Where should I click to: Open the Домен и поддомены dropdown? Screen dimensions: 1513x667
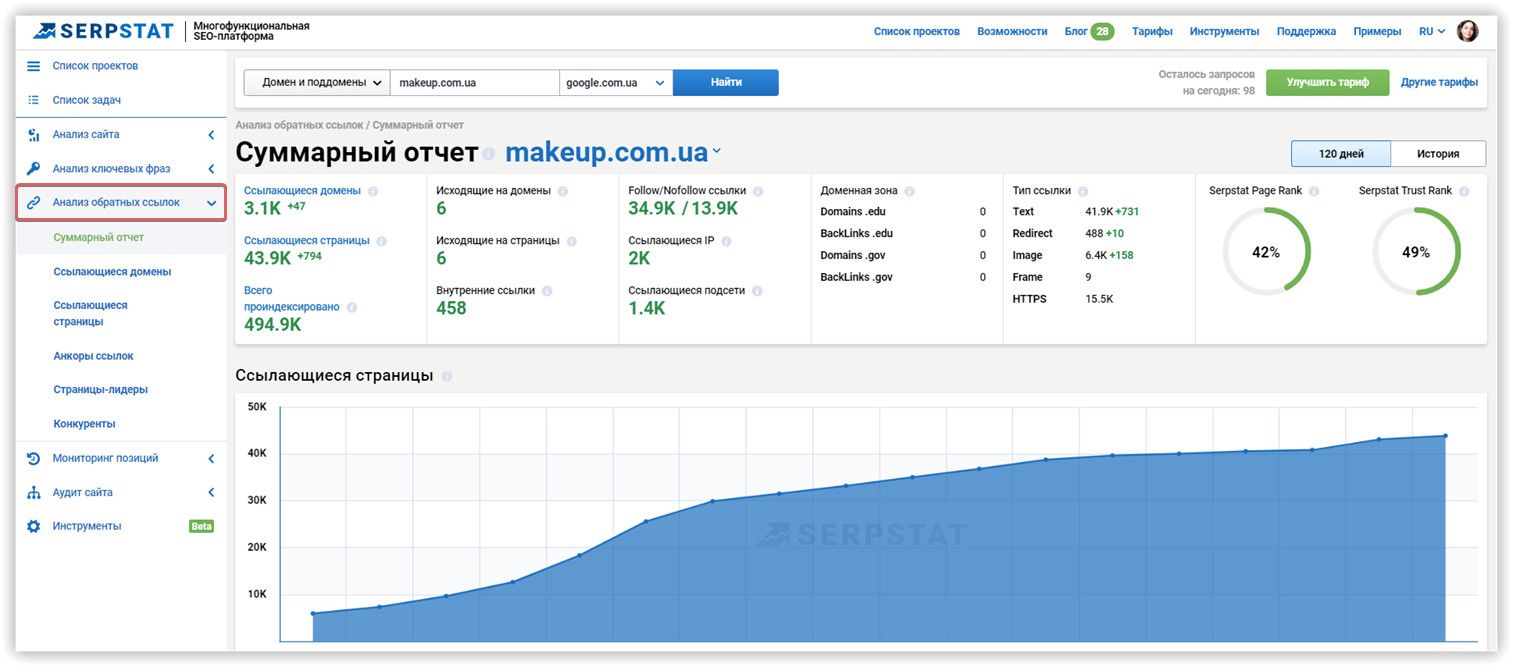[x=317, y=83]
